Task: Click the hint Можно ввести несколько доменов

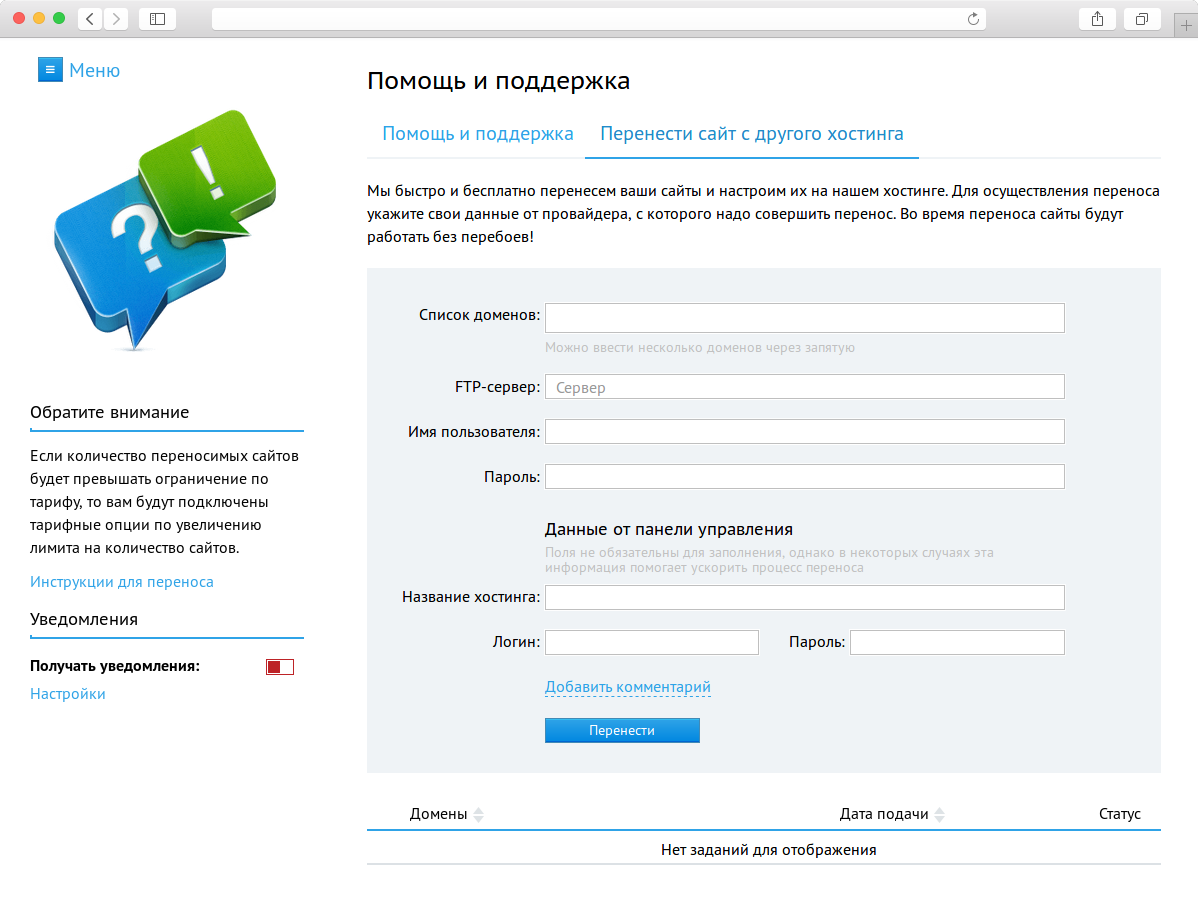Action: [x=700, y=348]
